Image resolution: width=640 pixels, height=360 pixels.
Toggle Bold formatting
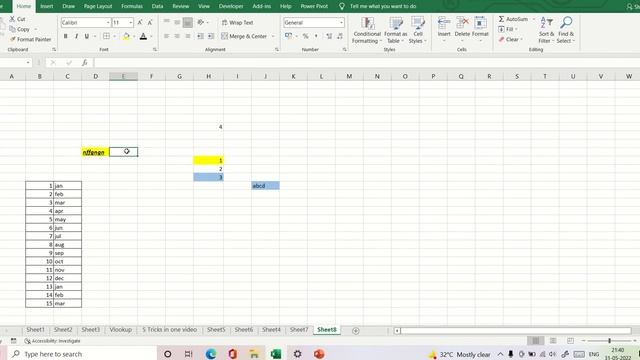(x=65, y=36)
